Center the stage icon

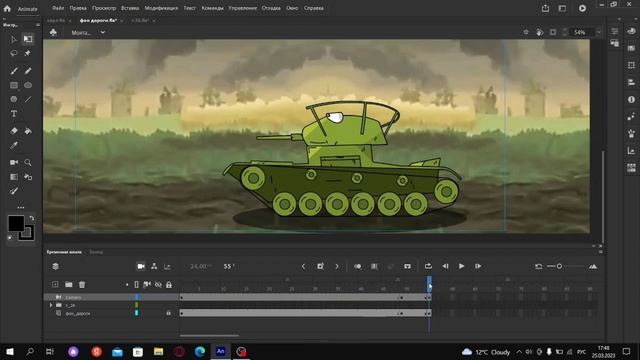[x=526, y=32]
